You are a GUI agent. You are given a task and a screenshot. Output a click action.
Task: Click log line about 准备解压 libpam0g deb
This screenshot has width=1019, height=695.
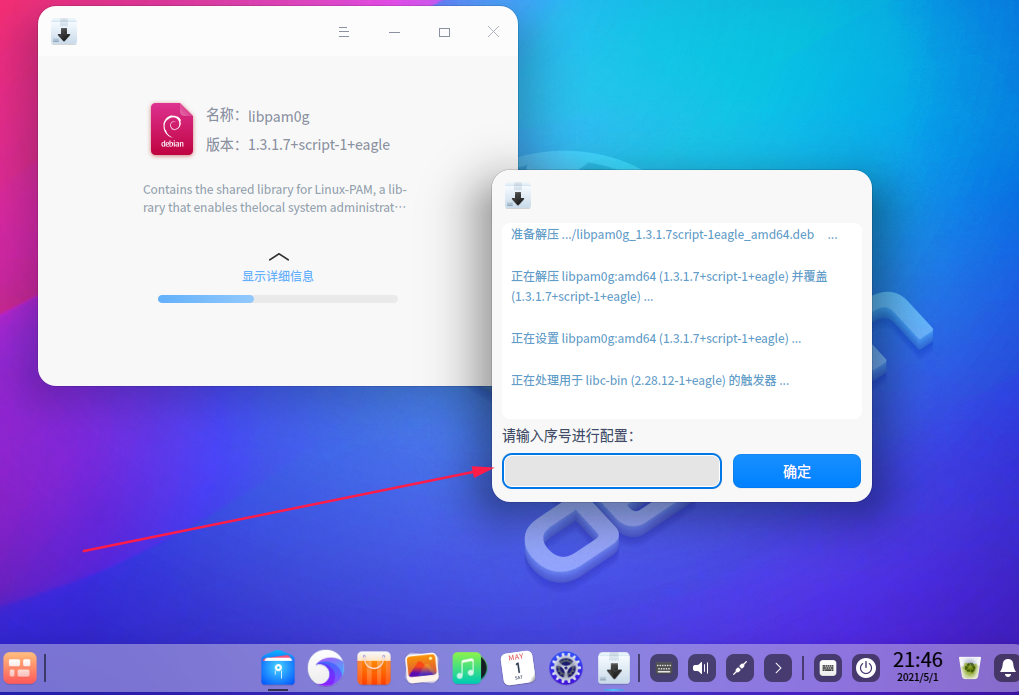pyautogui.click(x=674, y=235)
